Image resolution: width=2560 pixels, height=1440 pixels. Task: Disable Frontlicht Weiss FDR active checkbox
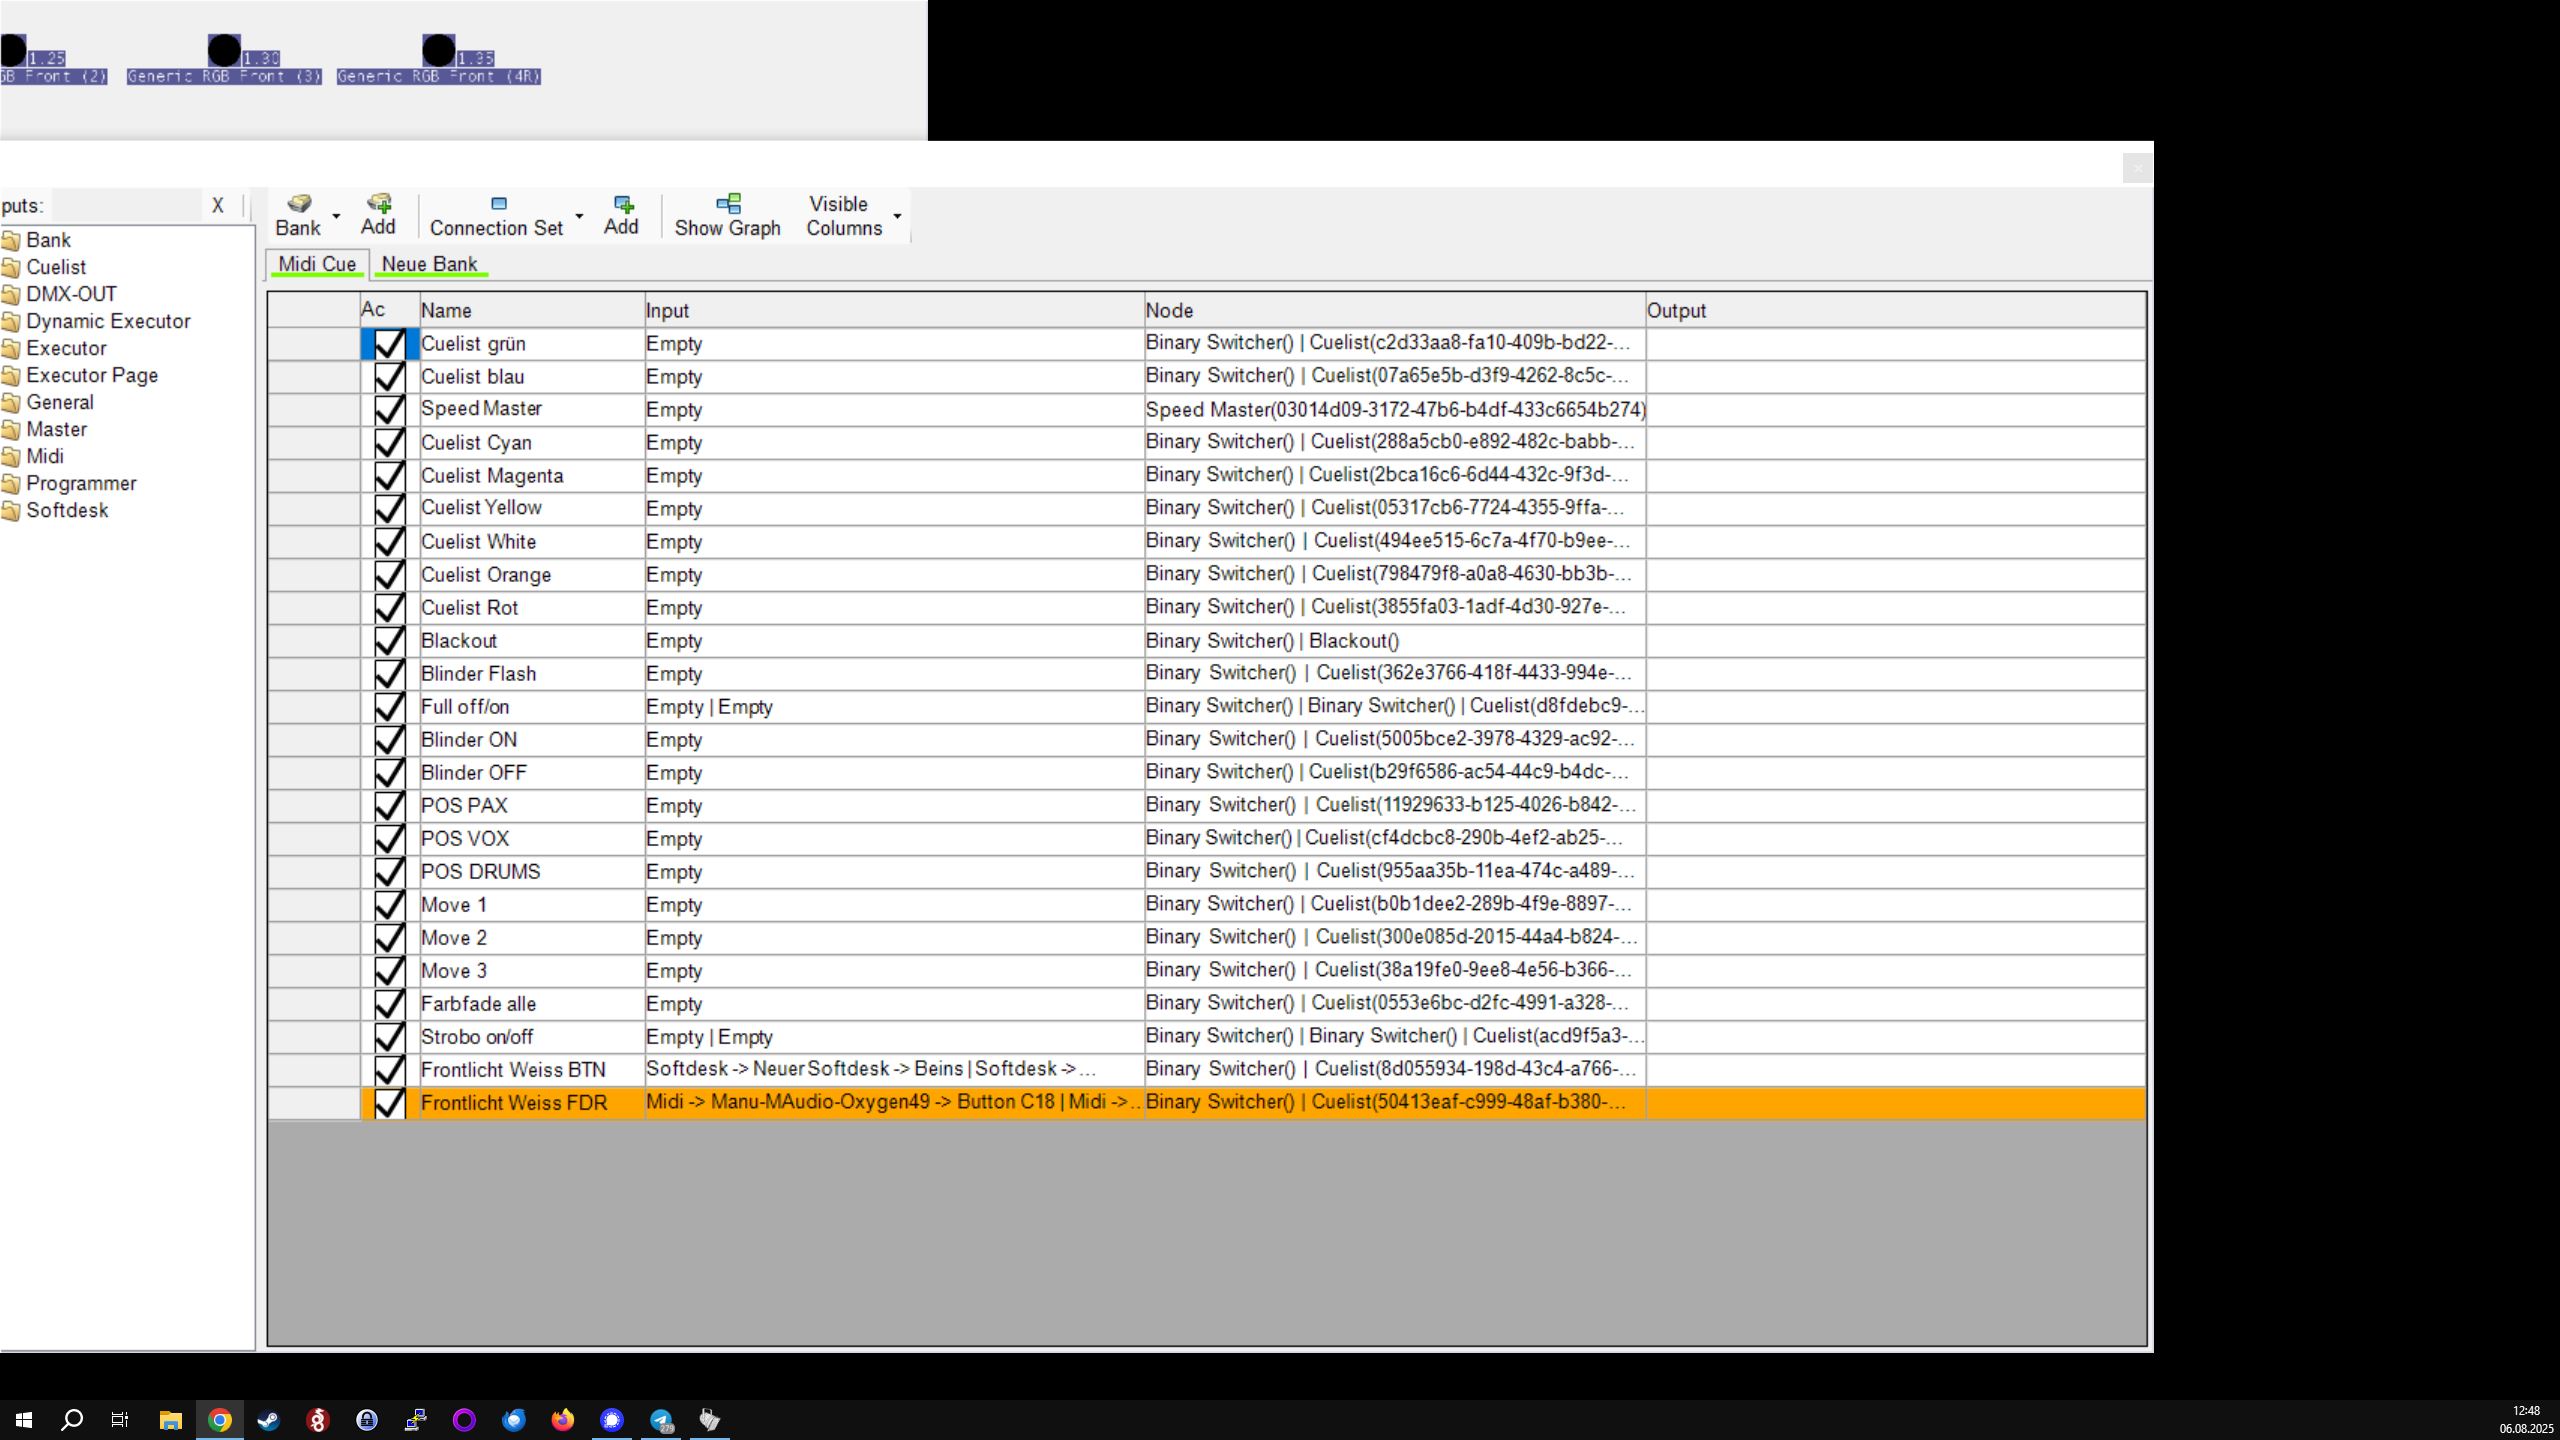(x=389, y=1102)
